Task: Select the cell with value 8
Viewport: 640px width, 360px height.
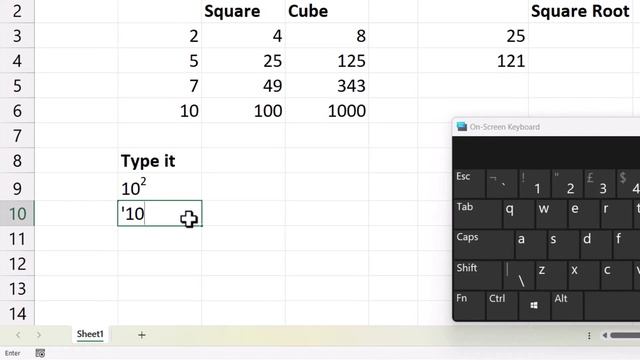Action: point(327,36)
